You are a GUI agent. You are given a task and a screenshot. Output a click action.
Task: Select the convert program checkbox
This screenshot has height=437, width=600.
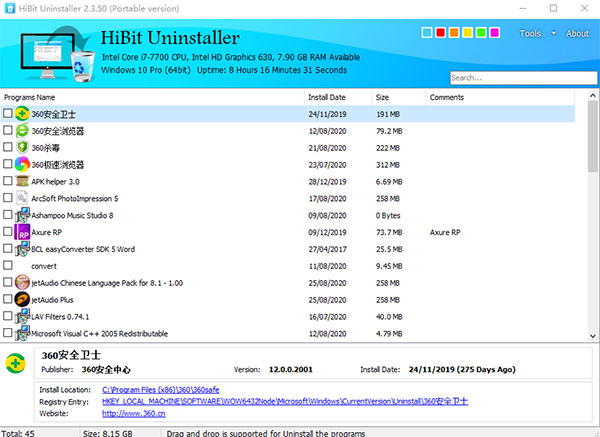[8, 265]
